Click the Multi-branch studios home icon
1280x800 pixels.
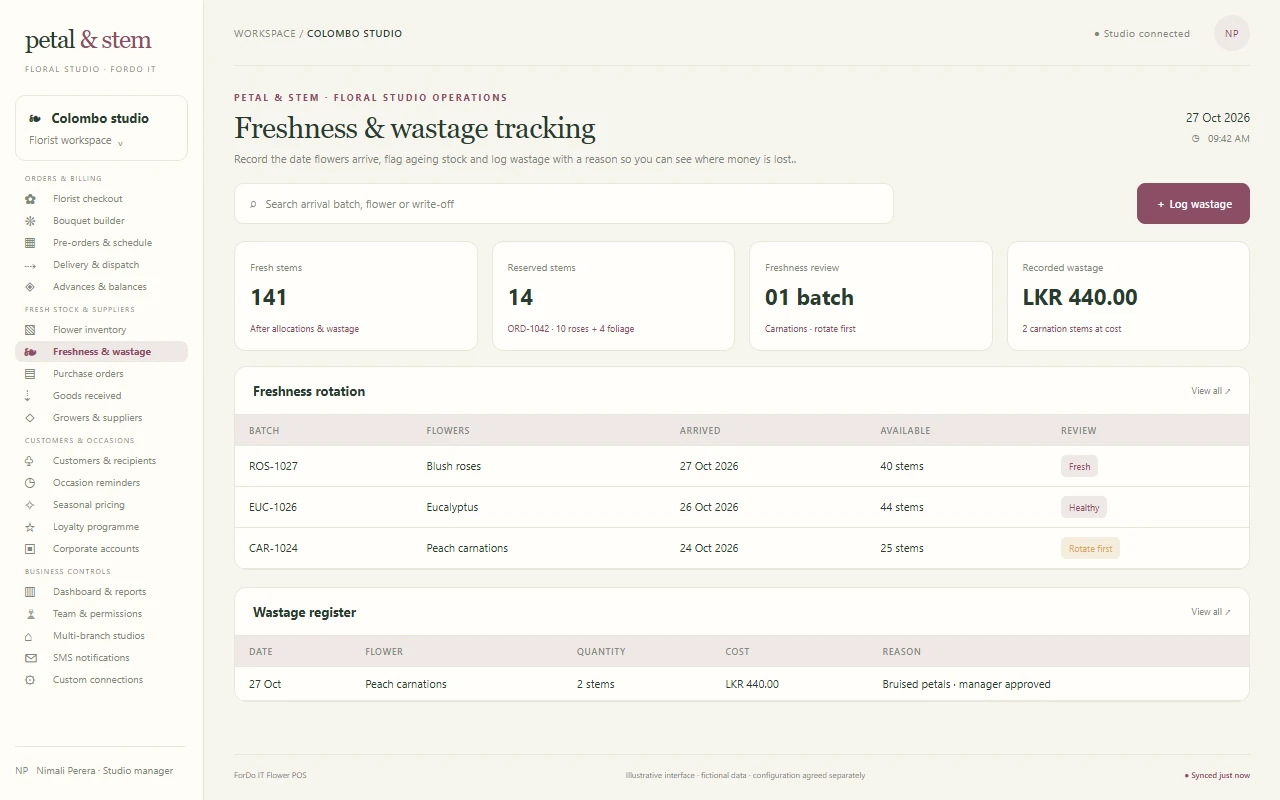click(x=30, y=636)
